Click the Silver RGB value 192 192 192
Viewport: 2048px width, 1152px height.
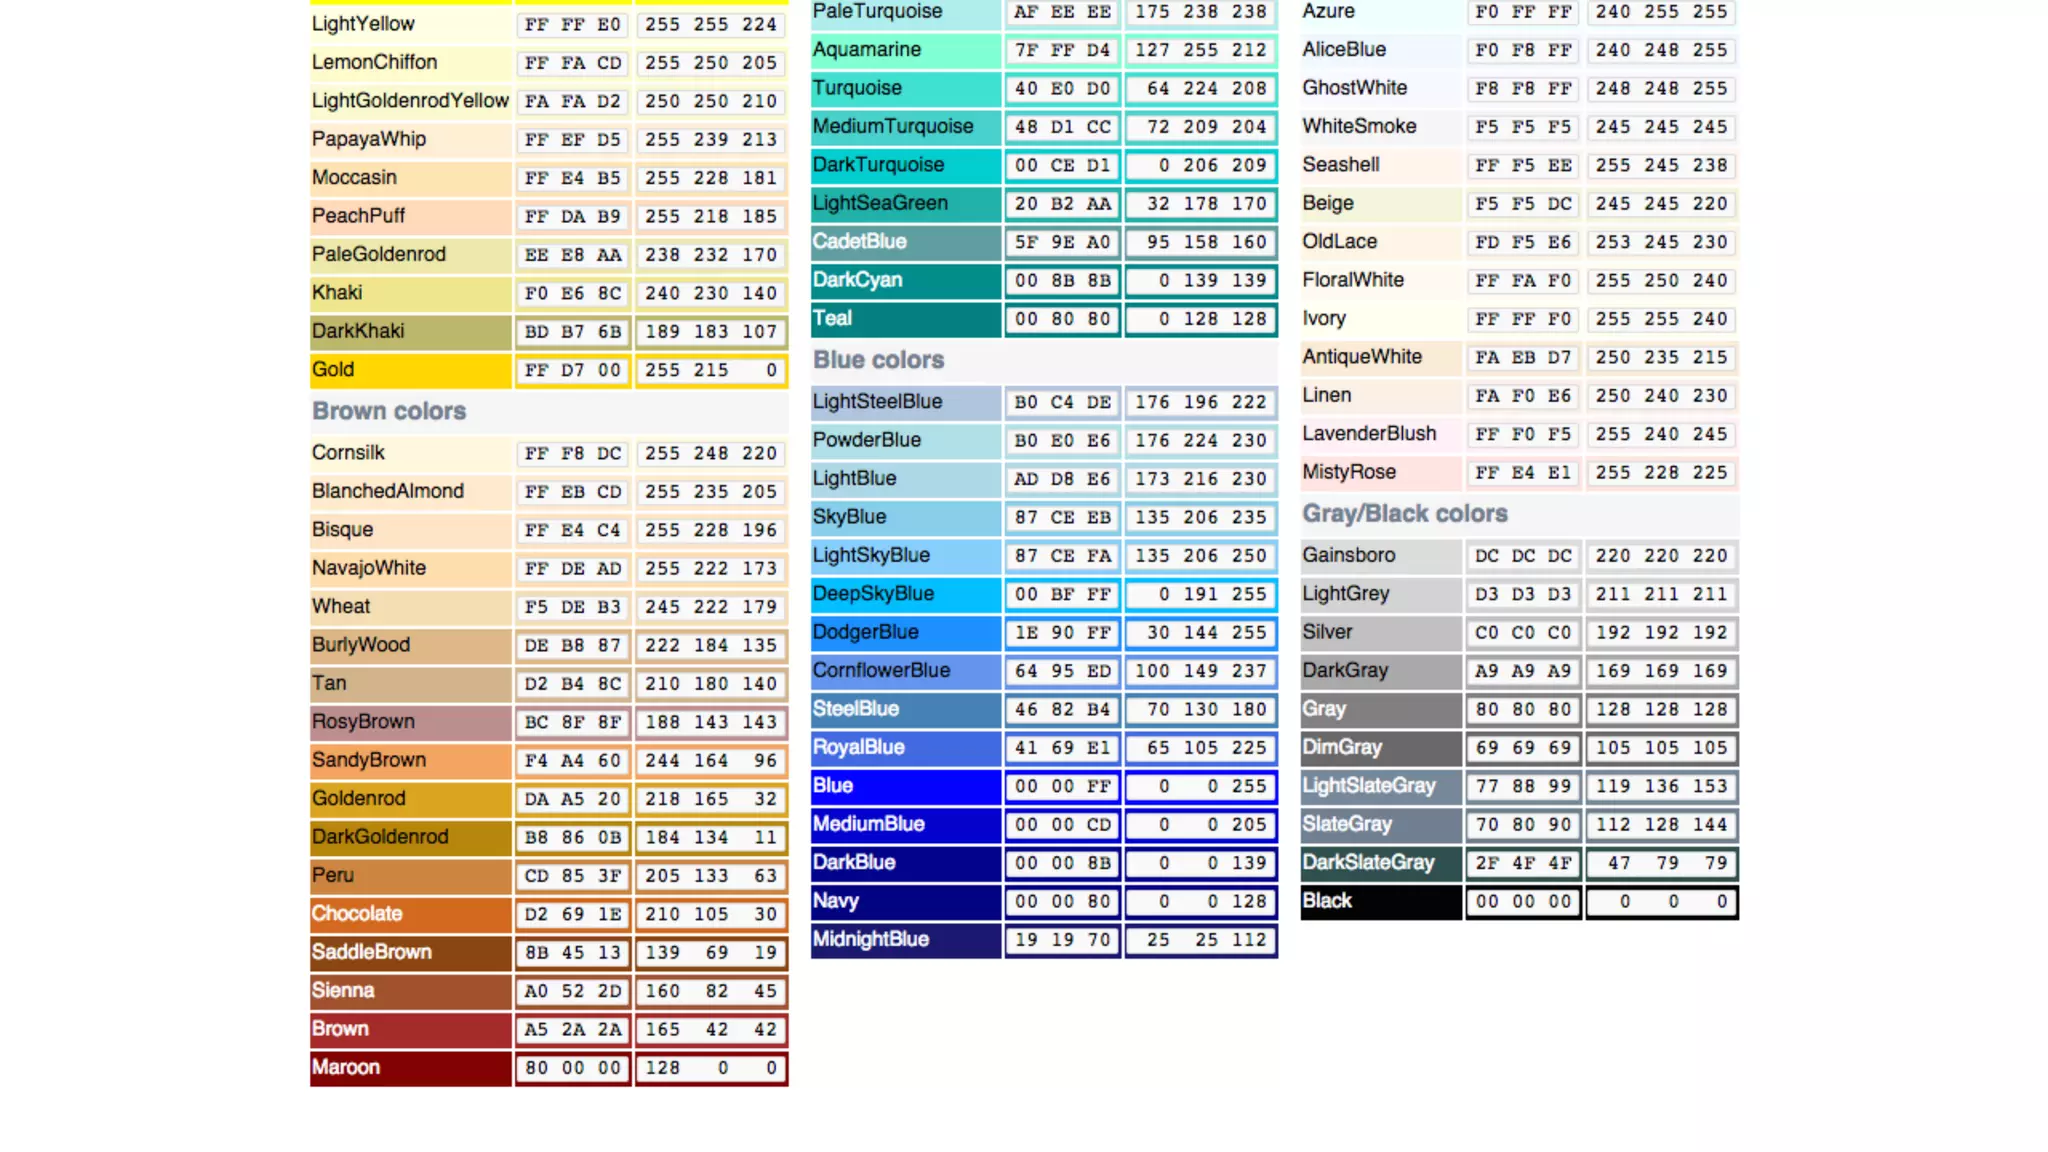pyautogui.click(x=1661, y=633)
